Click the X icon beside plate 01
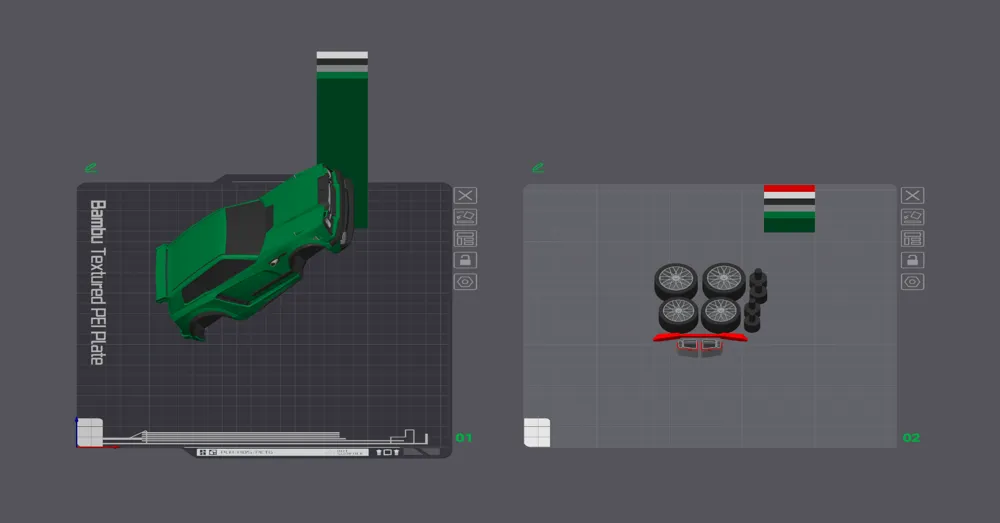This screenshot has height=523, width=1000. coord(465,195)
